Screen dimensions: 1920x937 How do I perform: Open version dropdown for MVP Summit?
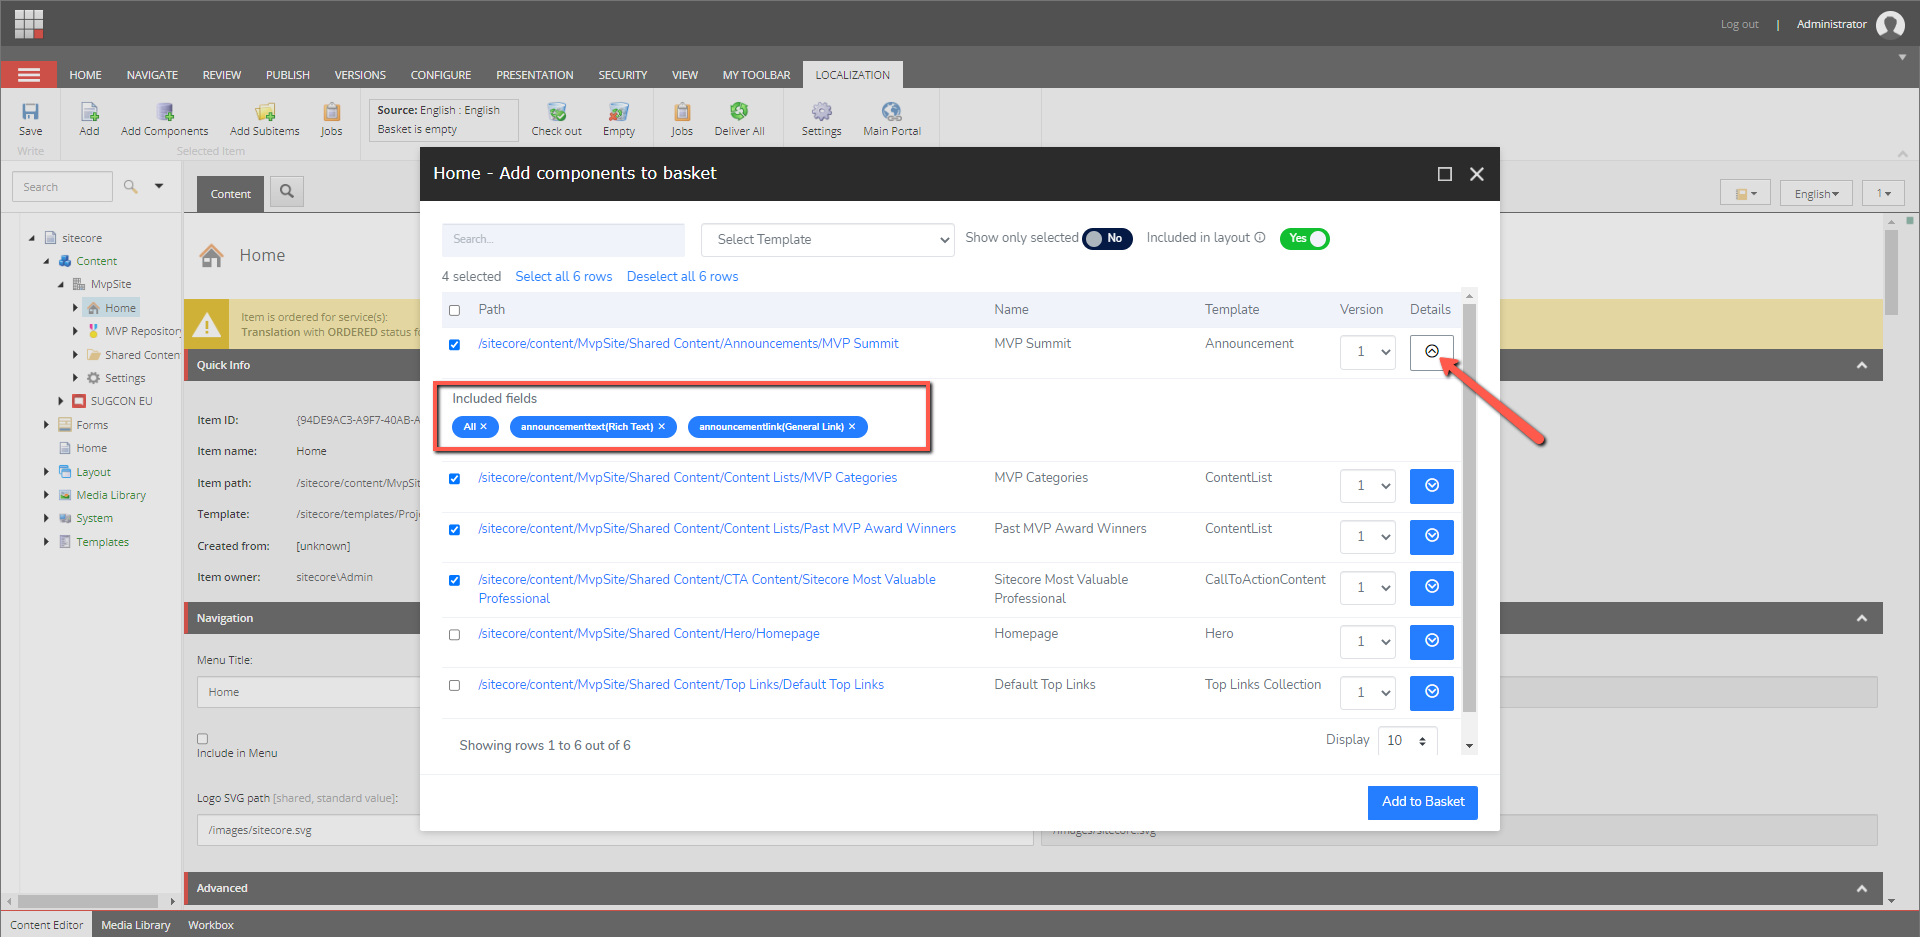point(1368,352)
